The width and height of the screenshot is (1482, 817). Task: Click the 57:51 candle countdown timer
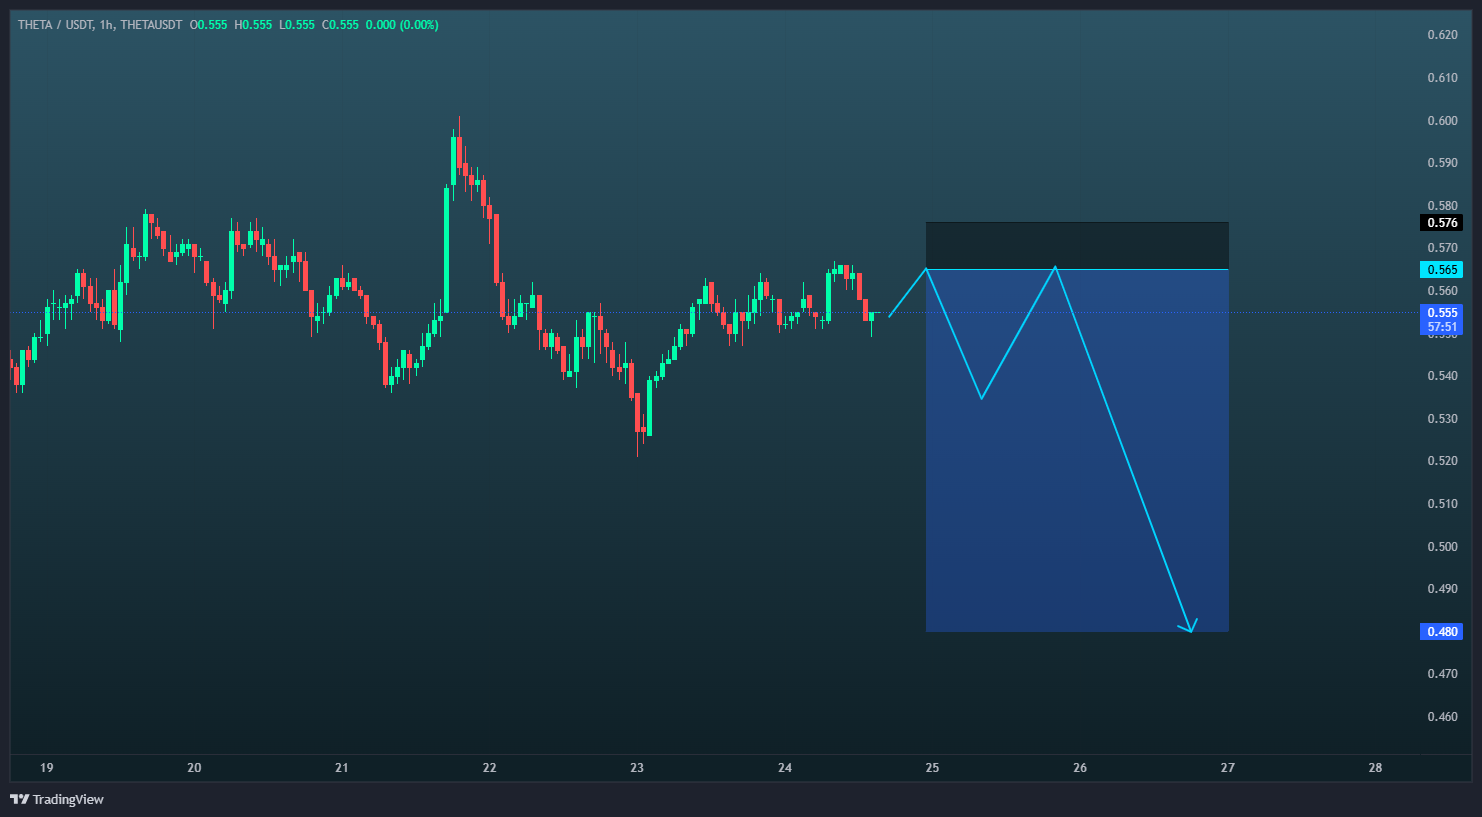[x=1442, y=327]
